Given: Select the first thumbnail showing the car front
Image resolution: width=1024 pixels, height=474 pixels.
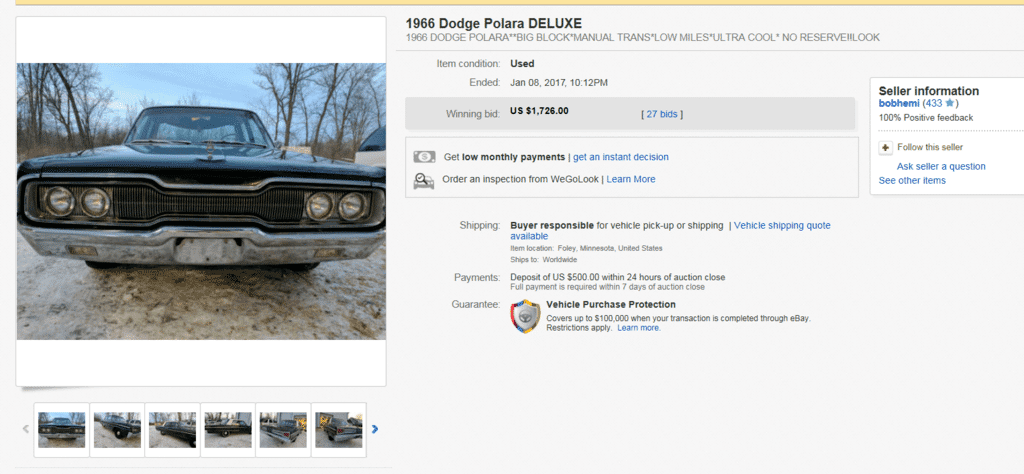Looking at the screenshot, I should point(61,430).
